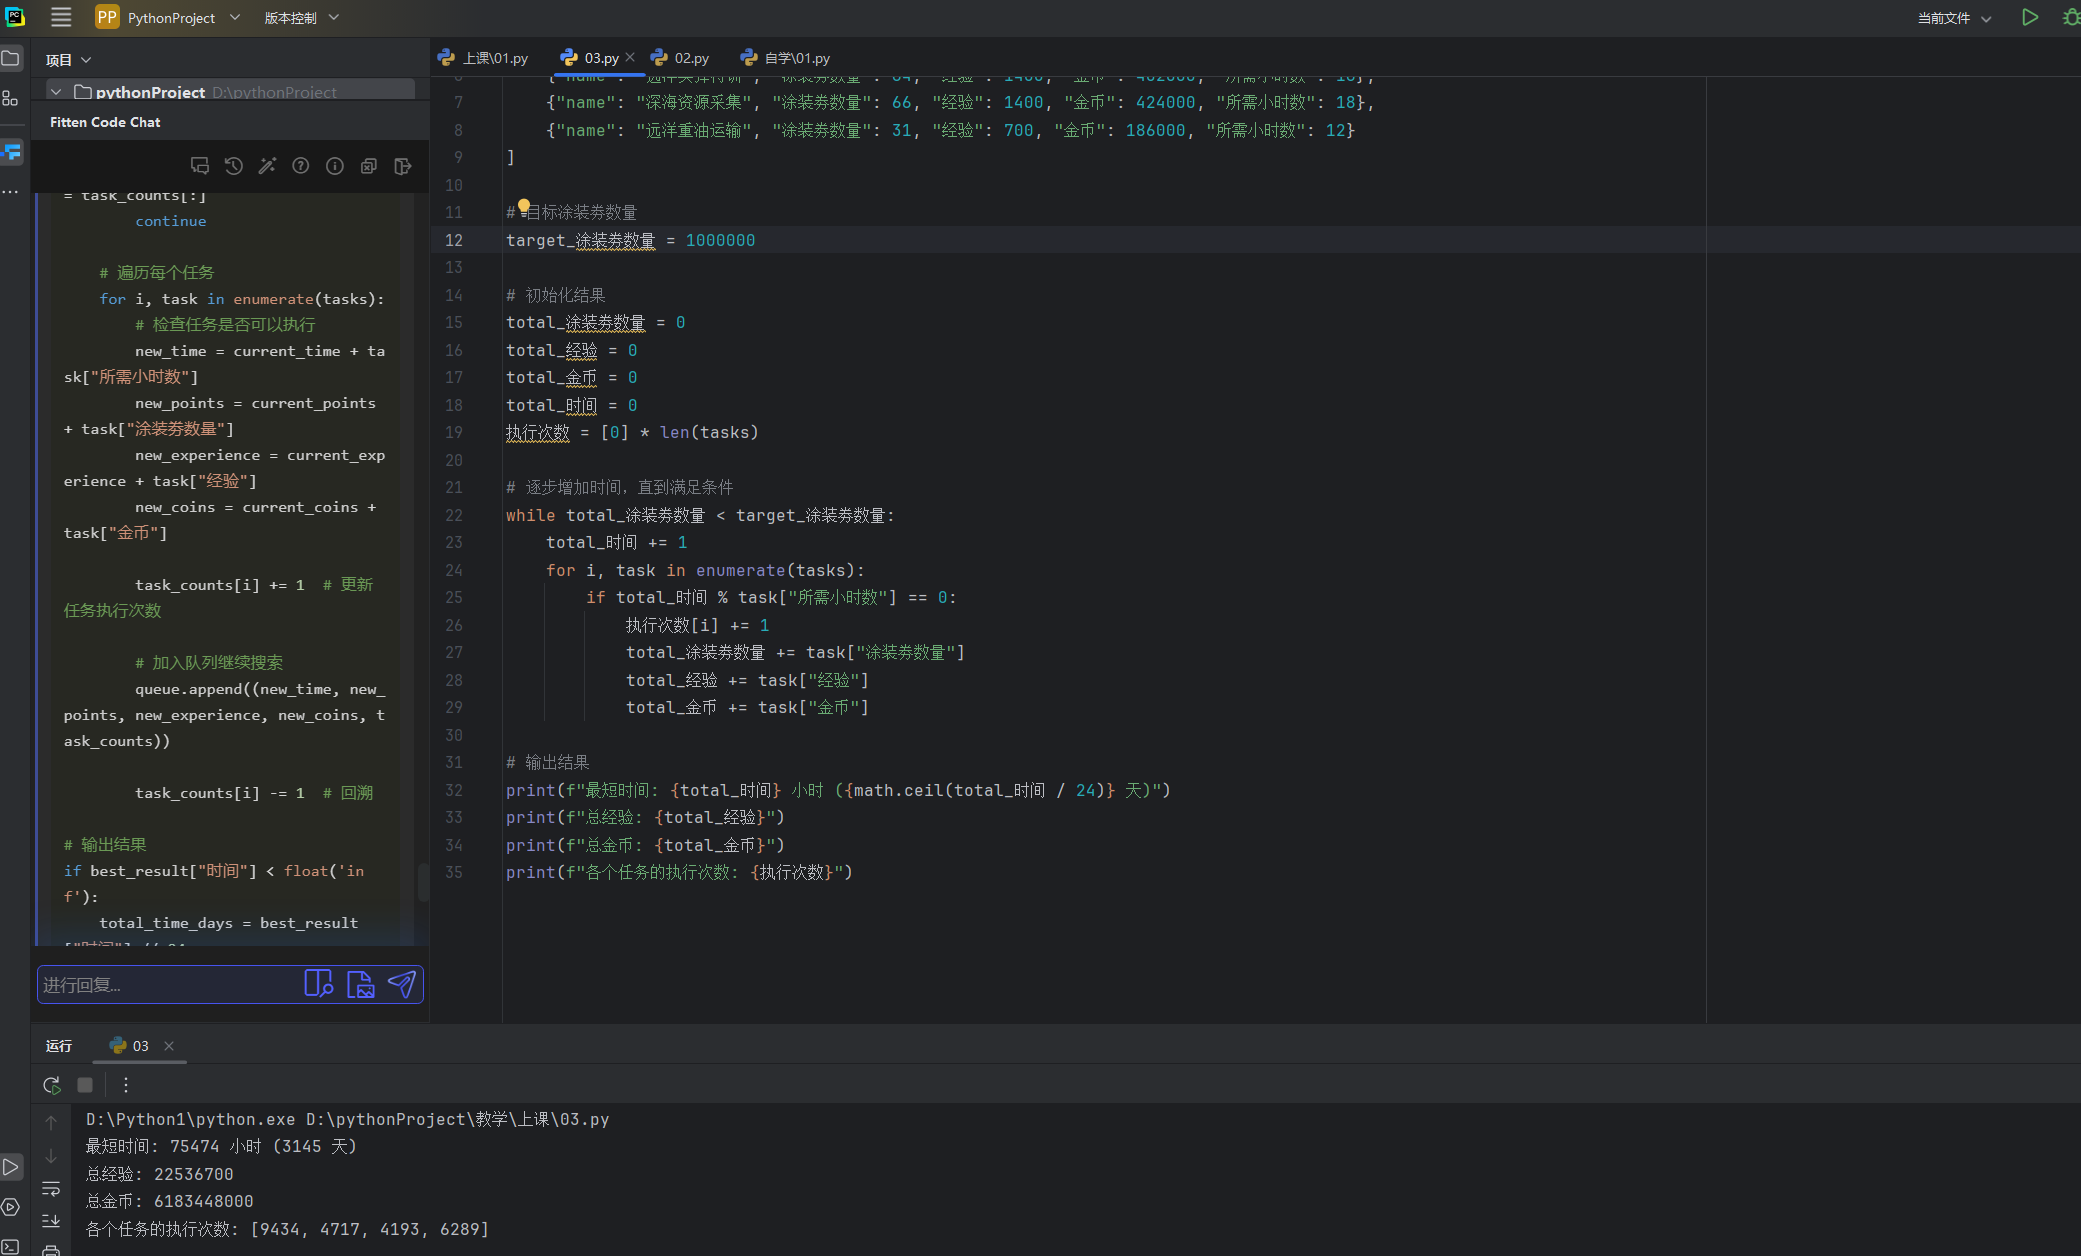Image resolution: width=2081 pixels, height=1256 pixels.
Task: Stop the running process in Run panel
Action: [x=85, y=1085]
